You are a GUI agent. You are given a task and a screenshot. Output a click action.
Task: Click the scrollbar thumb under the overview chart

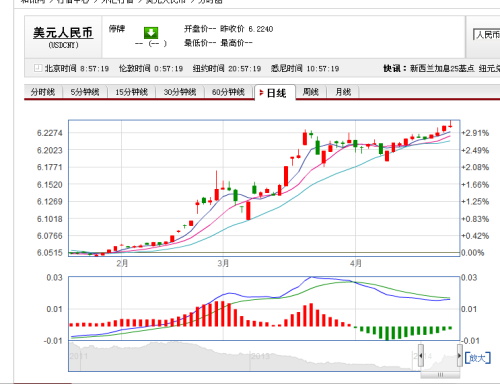(x=440, y=375)
